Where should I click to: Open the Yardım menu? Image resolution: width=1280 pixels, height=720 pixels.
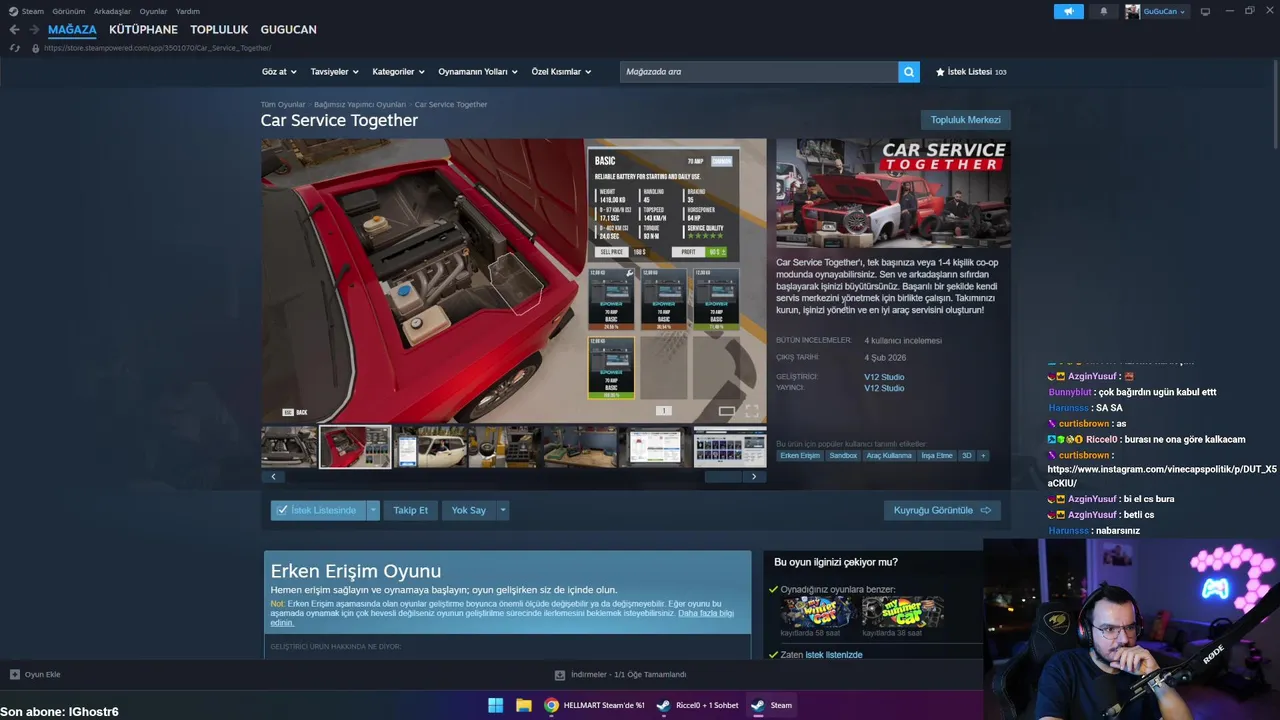[188, 11]
